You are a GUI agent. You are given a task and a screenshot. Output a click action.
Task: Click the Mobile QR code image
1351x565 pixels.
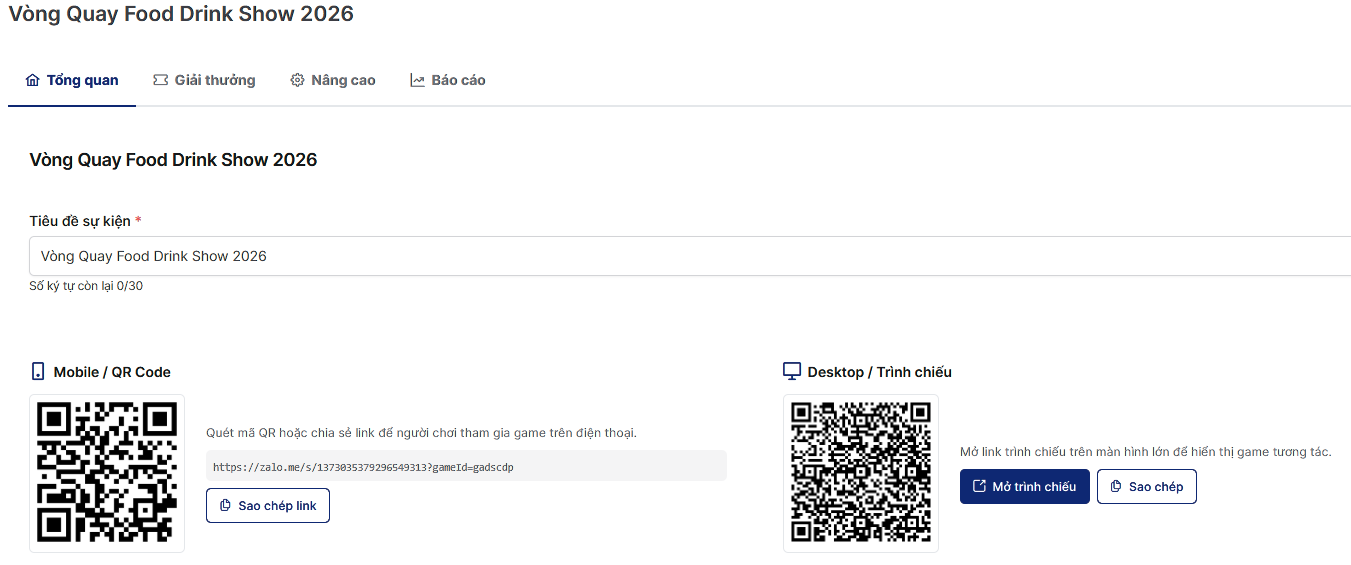click(107, 473)
